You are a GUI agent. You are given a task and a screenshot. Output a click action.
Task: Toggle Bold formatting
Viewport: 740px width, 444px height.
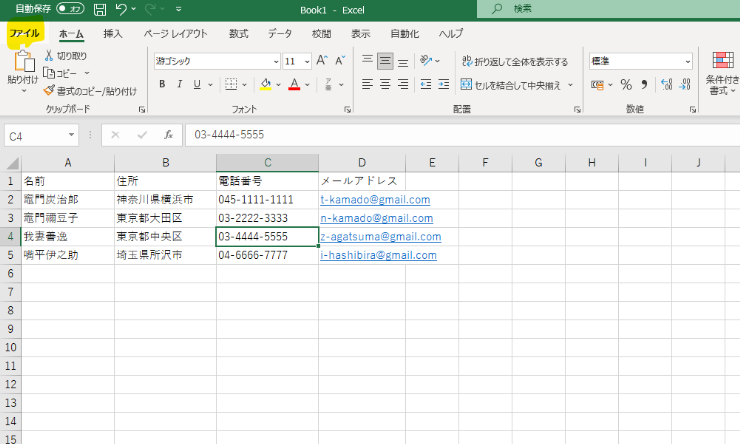162,84
